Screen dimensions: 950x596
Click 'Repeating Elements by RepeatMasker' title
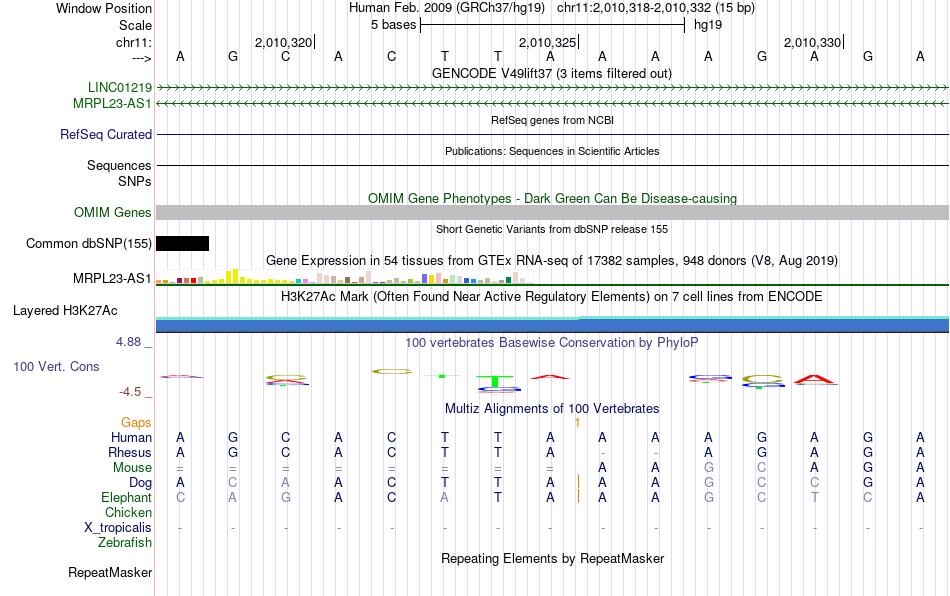tap(553, 558)
